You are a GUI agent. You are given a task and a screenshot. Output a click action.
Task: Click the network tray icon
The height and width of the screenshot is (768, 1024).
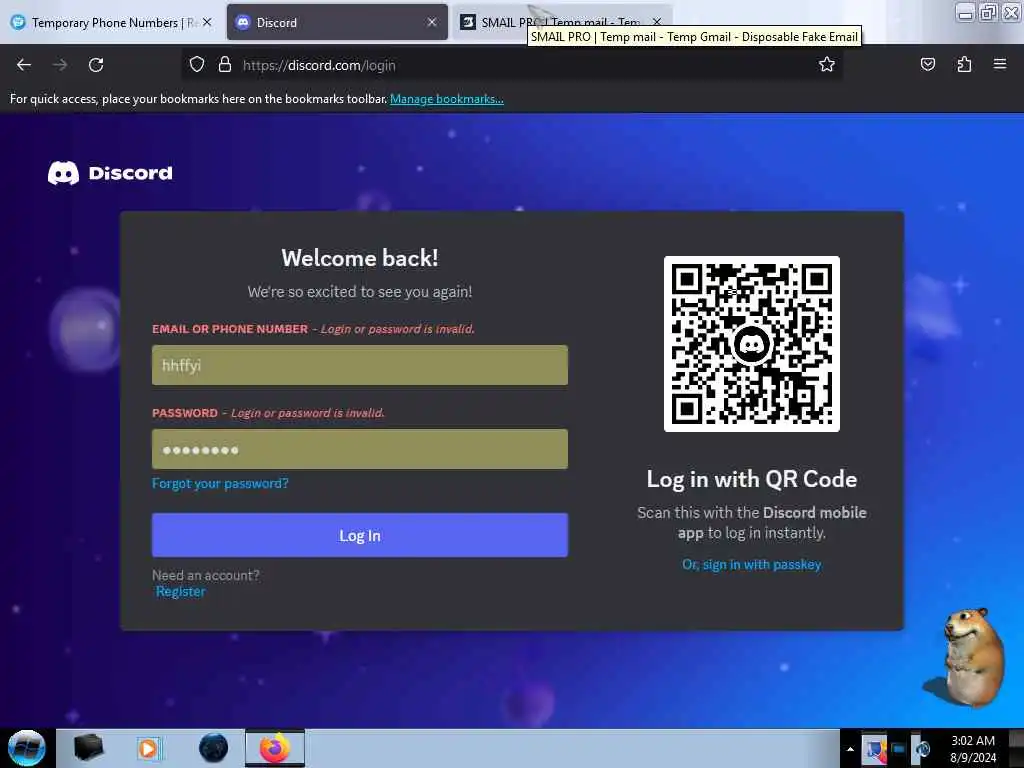(x=899, y=750)
